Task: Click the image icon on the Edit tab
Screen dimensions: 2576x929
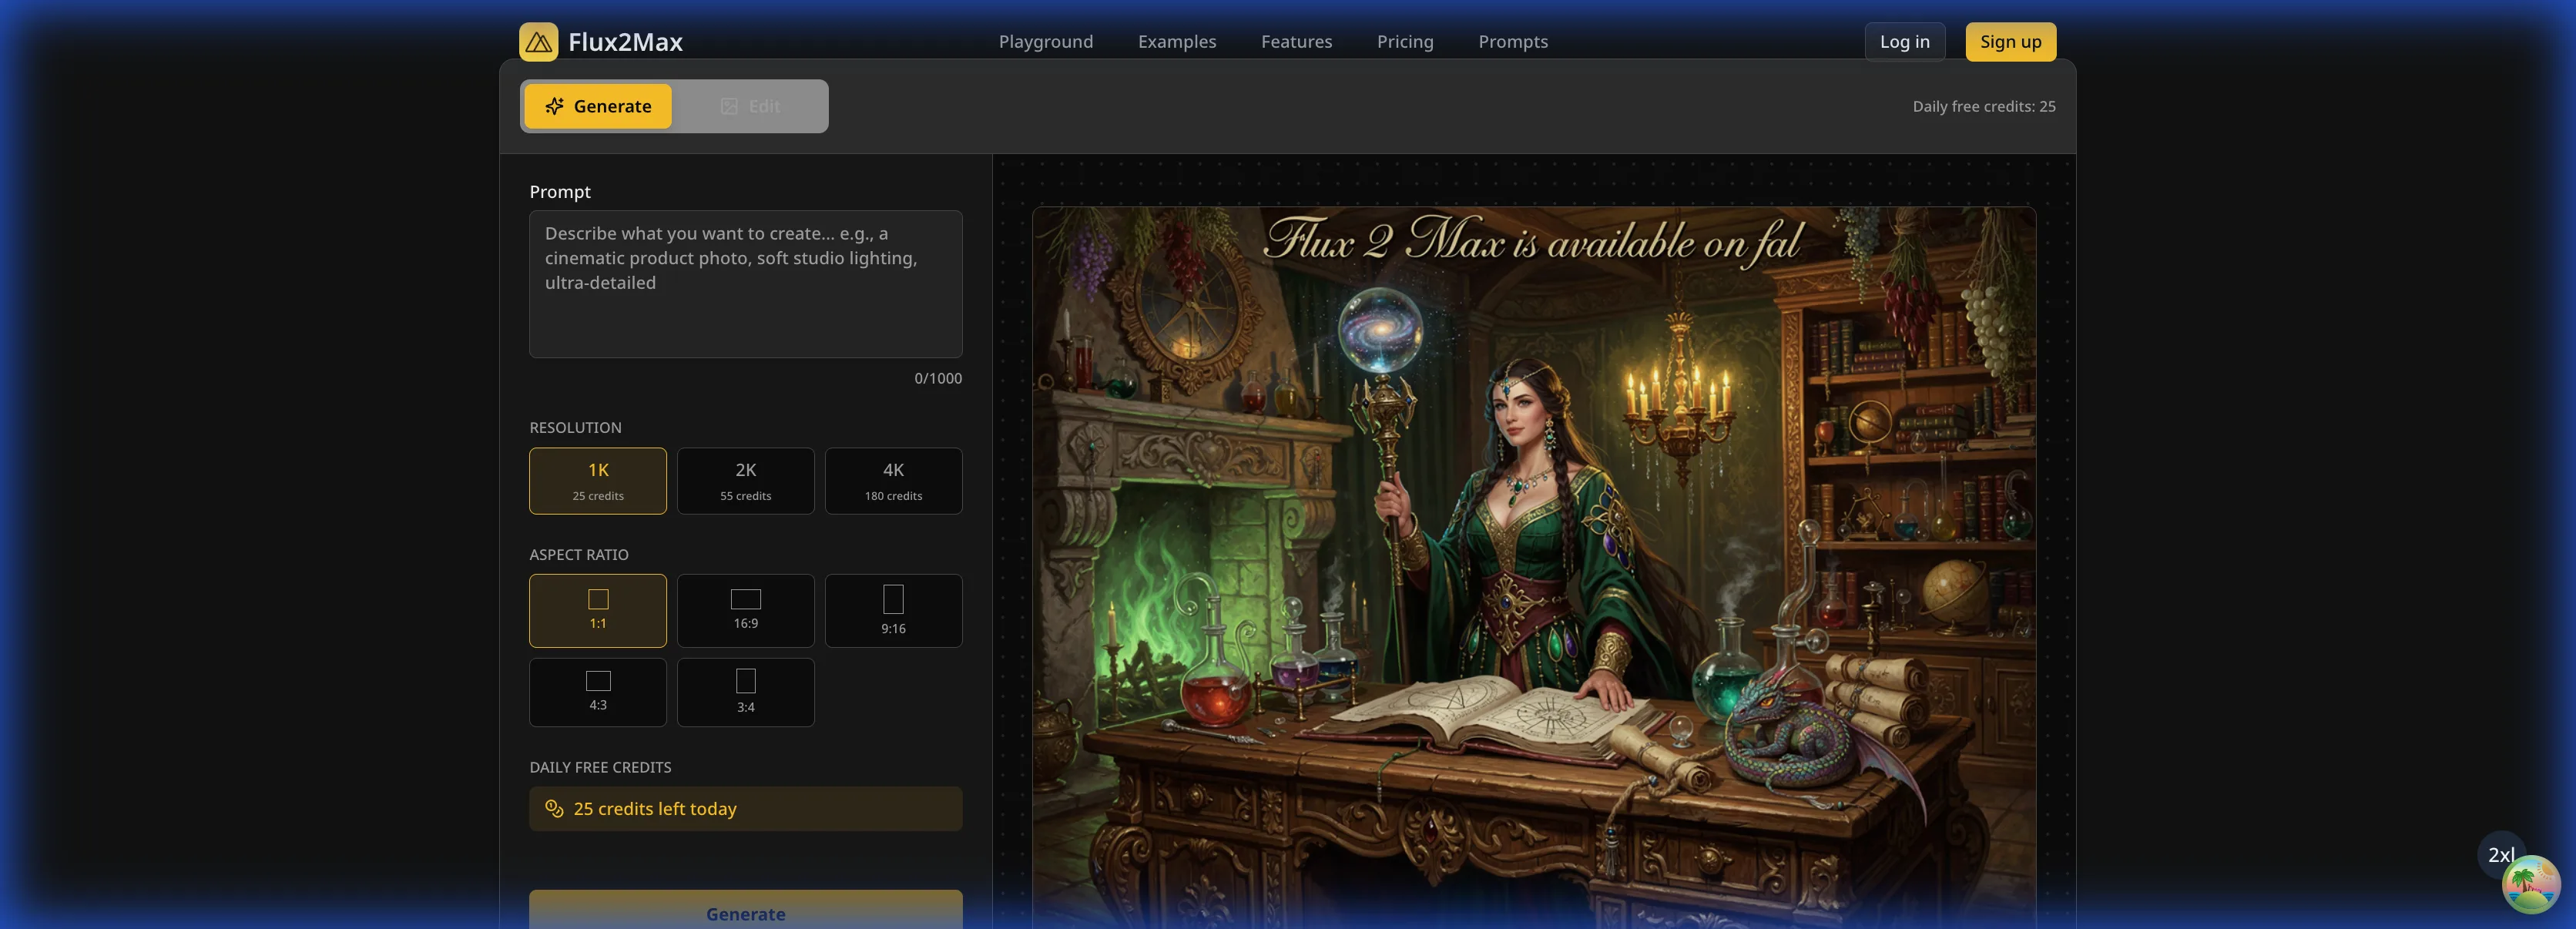Action: pyautogui.click(x=729, y=106)
